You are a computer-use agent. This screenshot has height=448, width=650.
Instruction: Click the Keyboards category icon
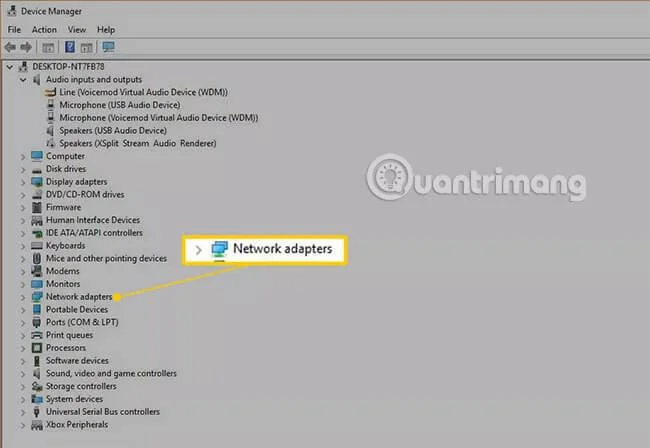point(37,246)
